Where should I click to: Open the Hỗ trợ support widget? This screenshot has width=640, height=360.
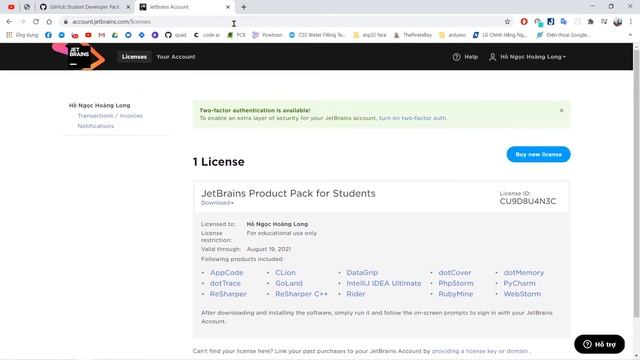599,344
